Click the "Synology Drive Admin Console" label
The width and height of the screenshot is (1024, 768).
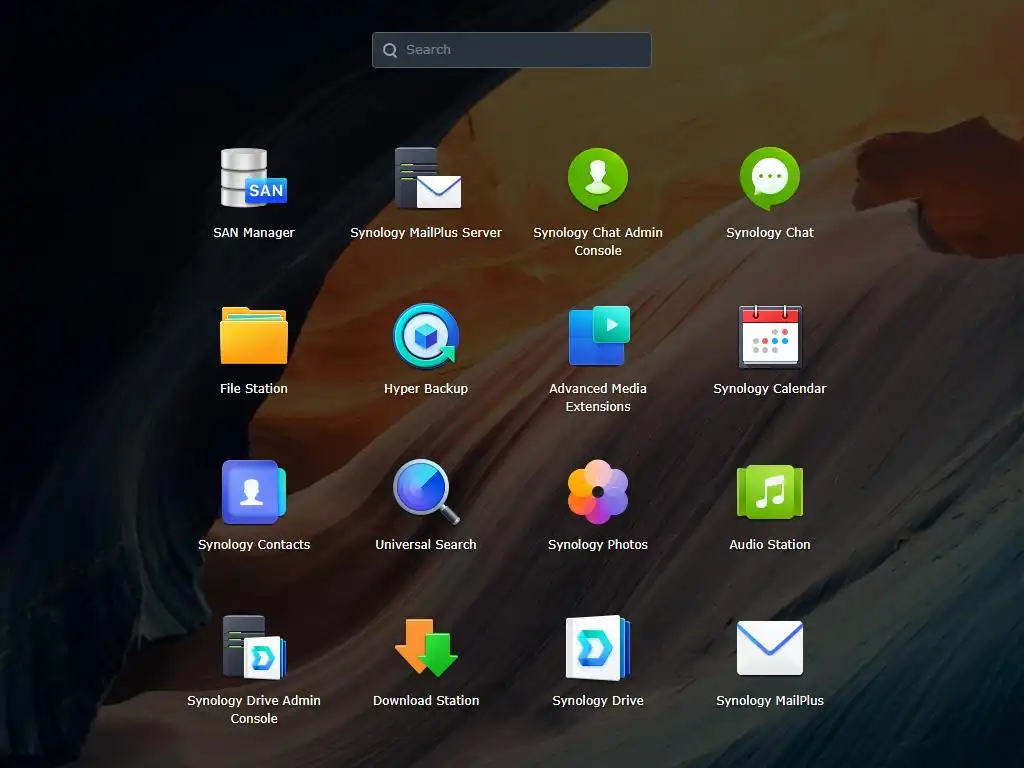(253, 709)
